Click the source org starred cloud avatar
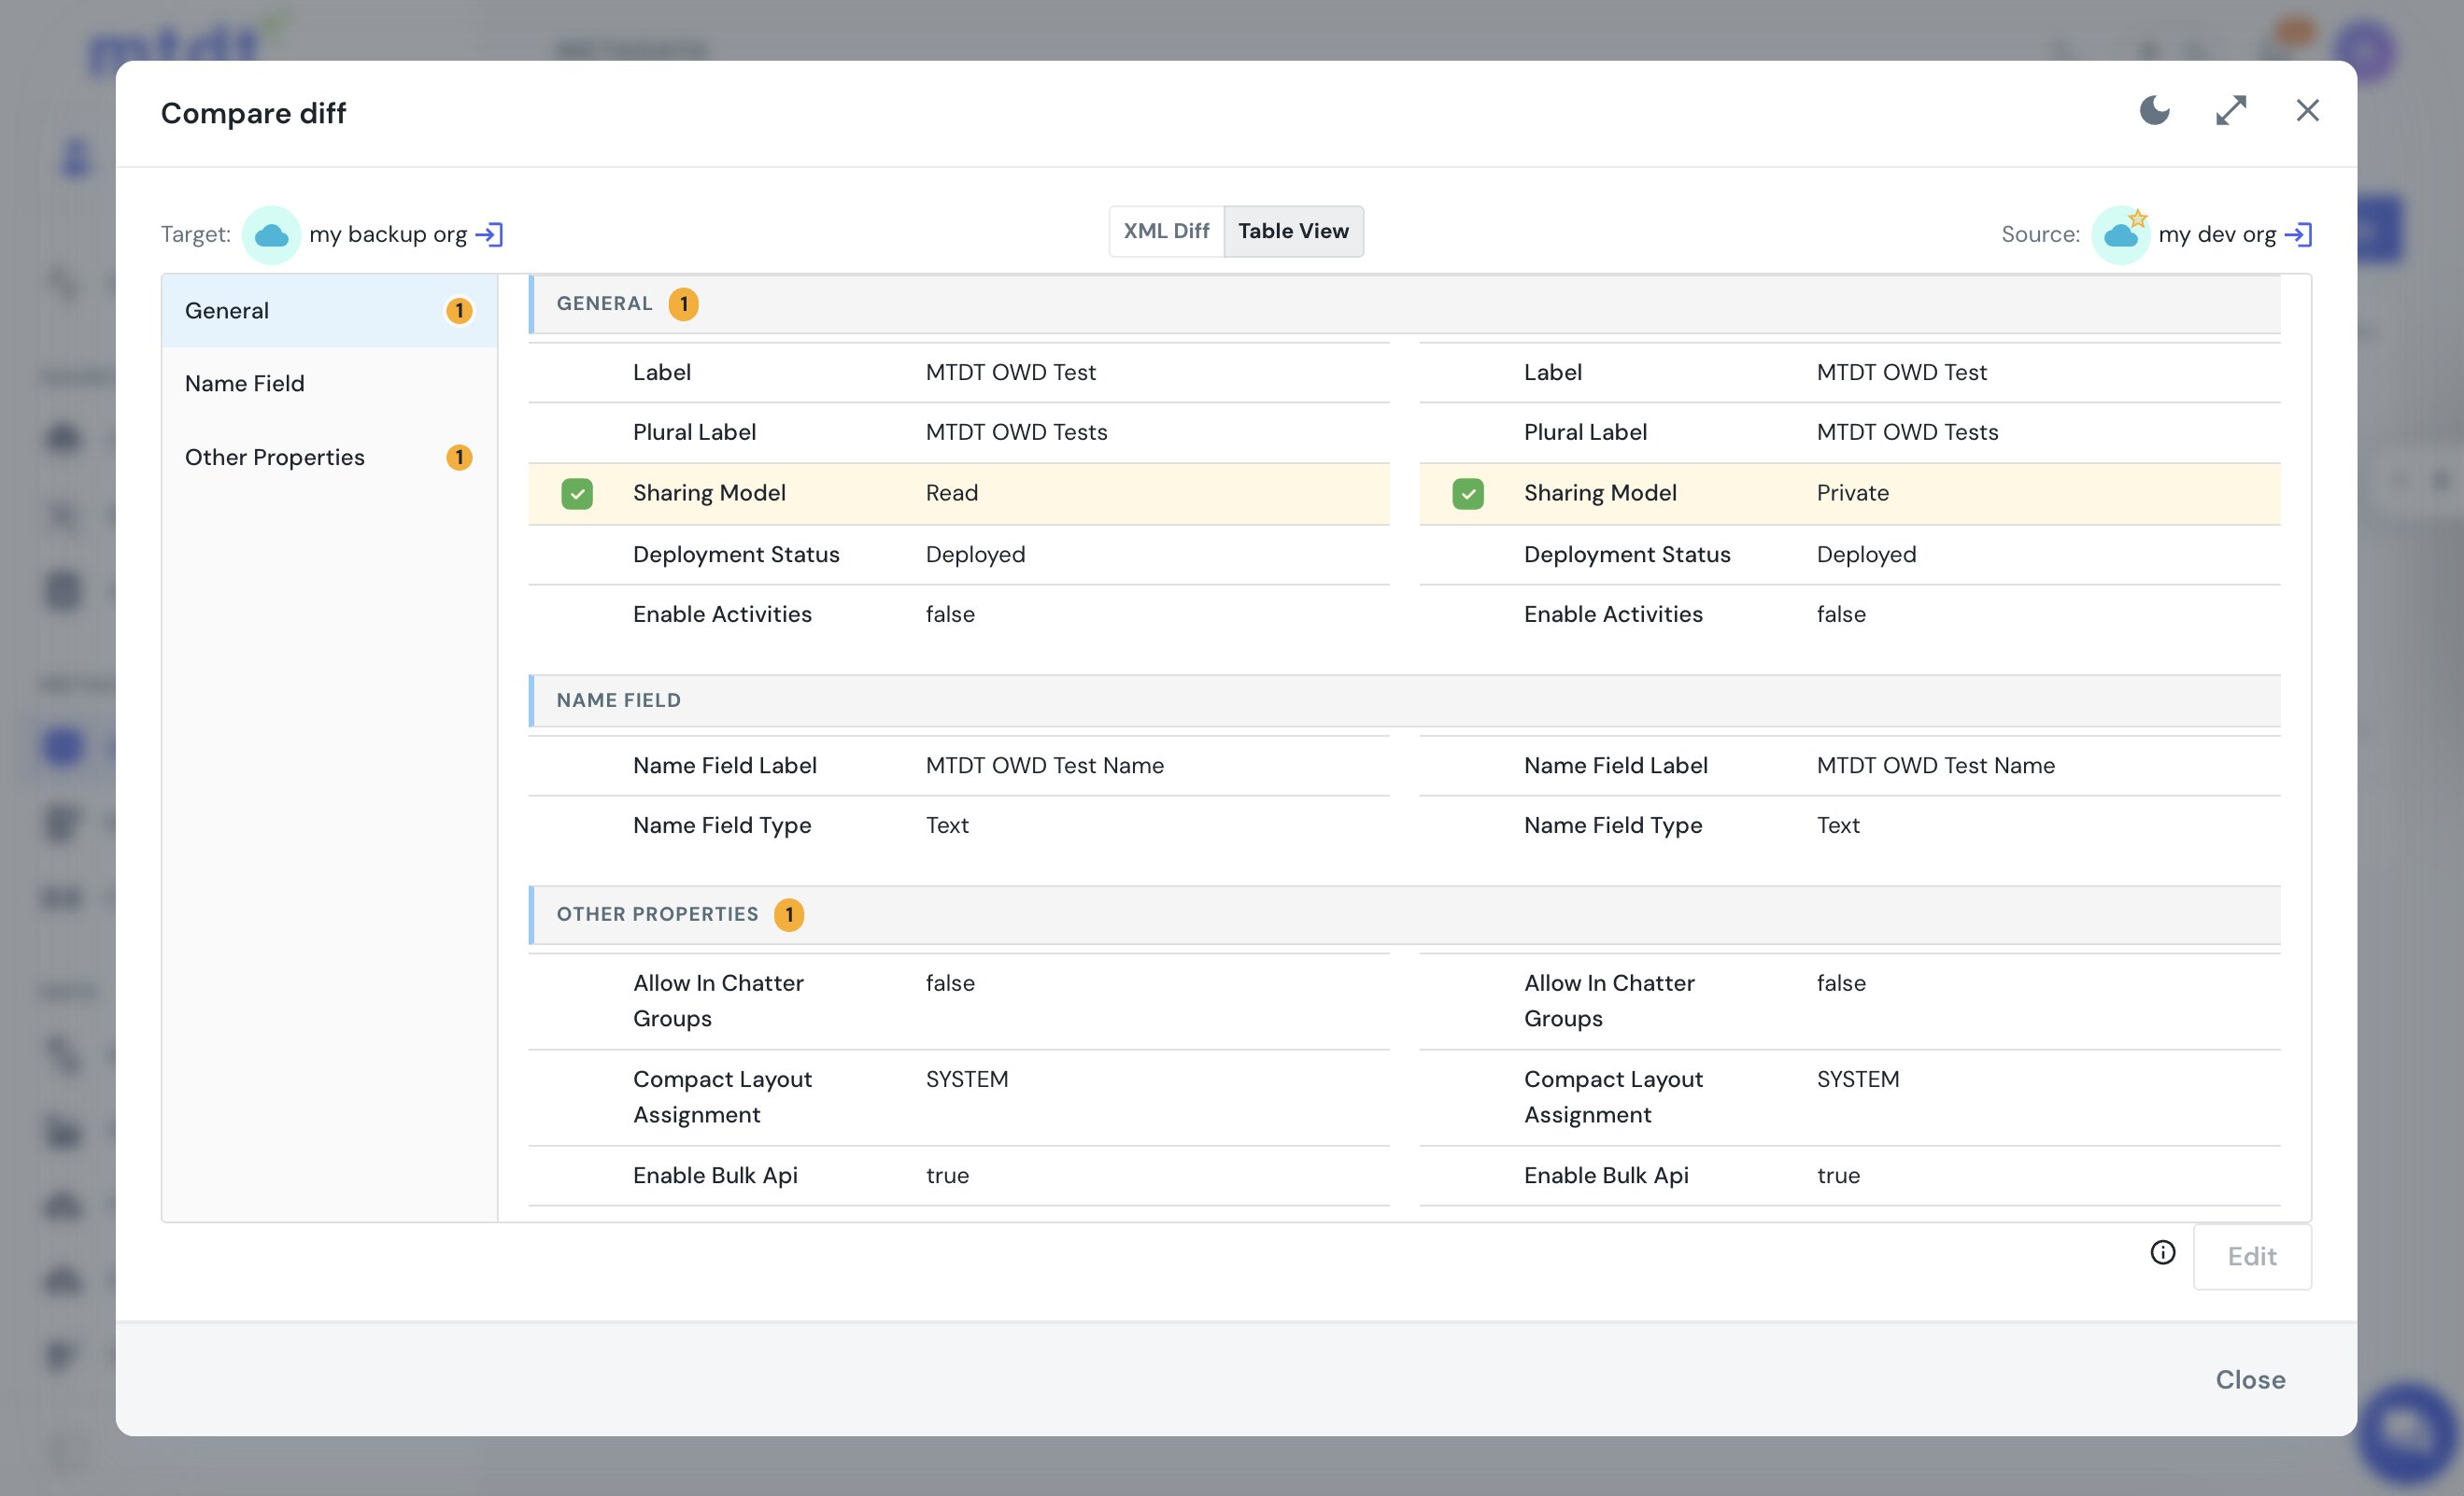This screenshot has width=2464, height=1496. tap(2120, 235)
